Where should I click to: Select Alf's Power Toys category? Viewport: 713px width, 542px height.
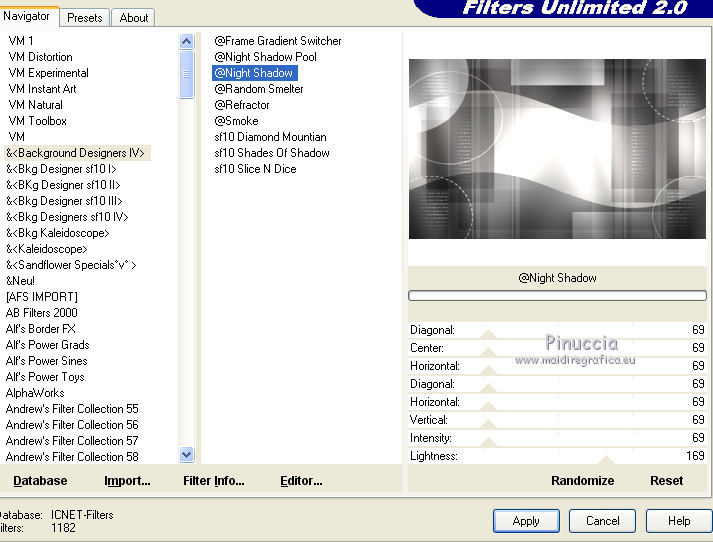[45, 376]
